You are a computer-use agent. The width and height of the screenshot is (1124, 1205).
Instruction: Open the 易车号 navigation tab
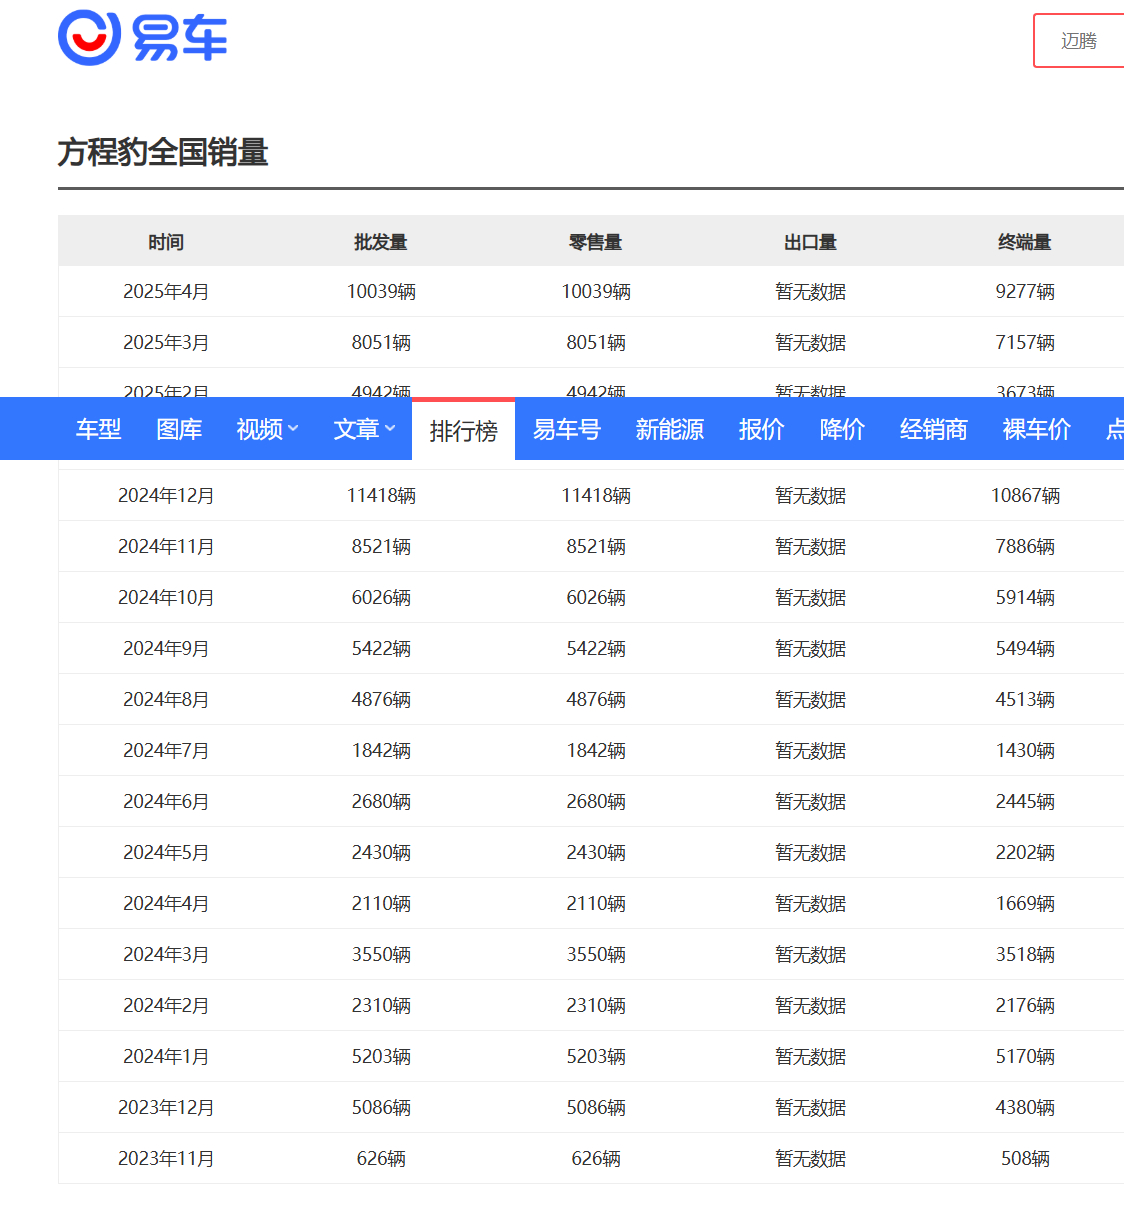[x=566, y=429]
